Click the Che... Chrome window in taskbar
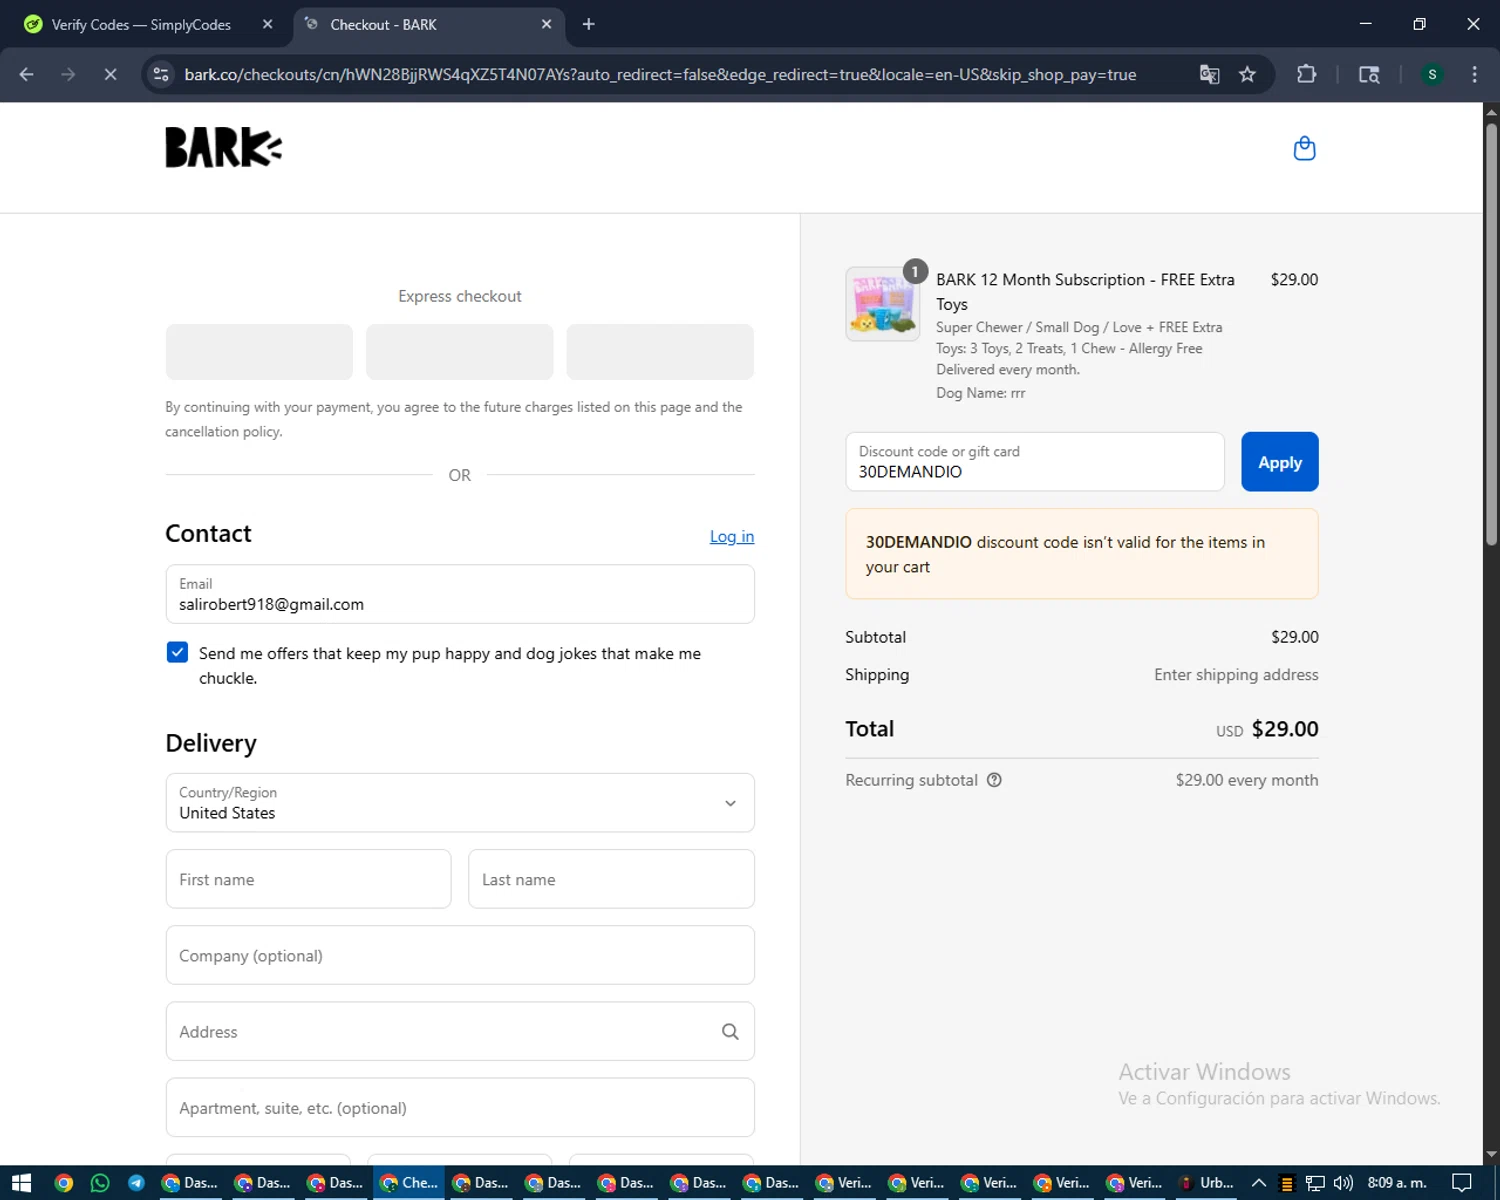 click(409, 1183)
